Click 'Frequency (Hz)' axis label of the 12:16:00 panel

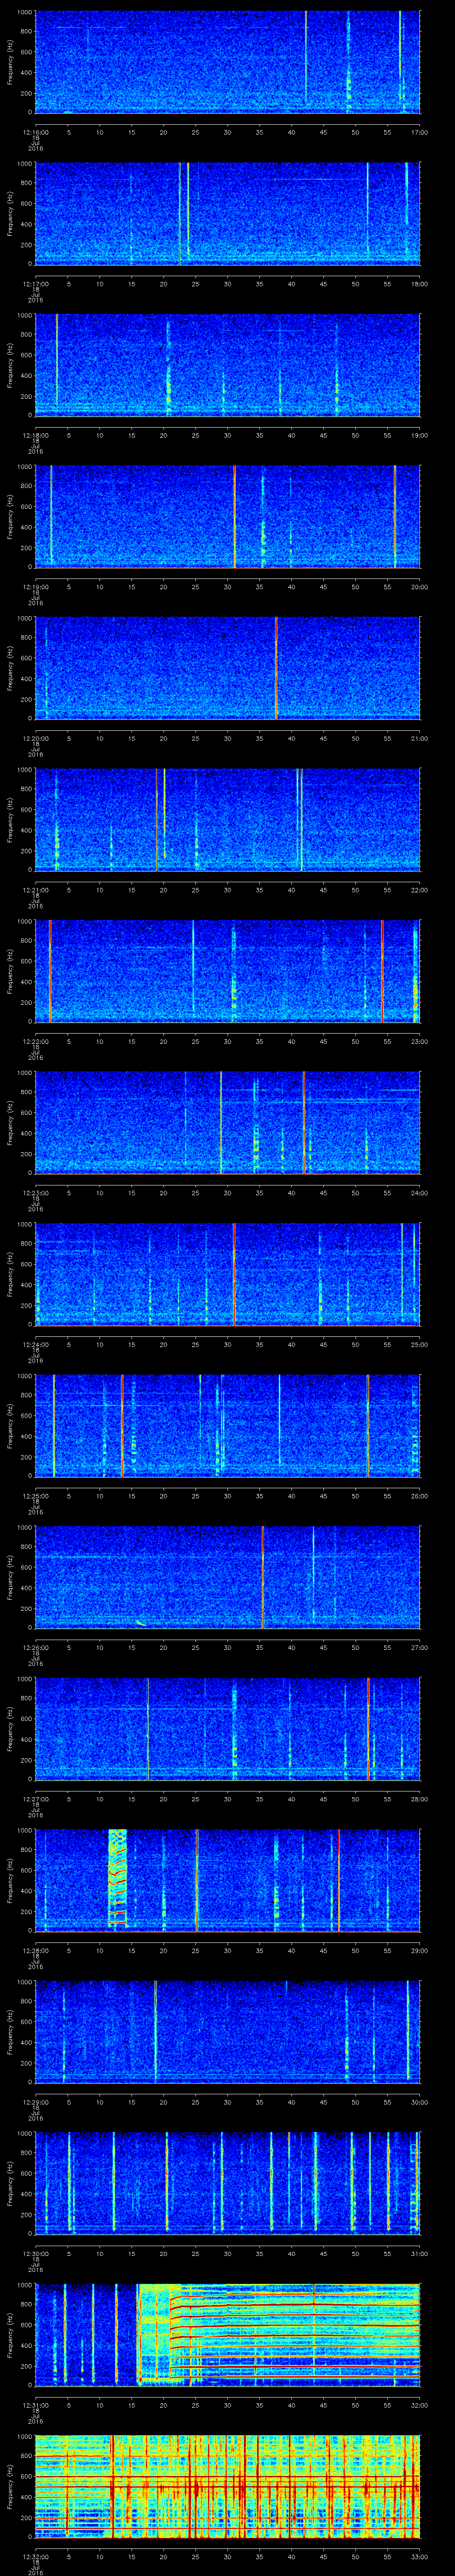click(10, 63)
